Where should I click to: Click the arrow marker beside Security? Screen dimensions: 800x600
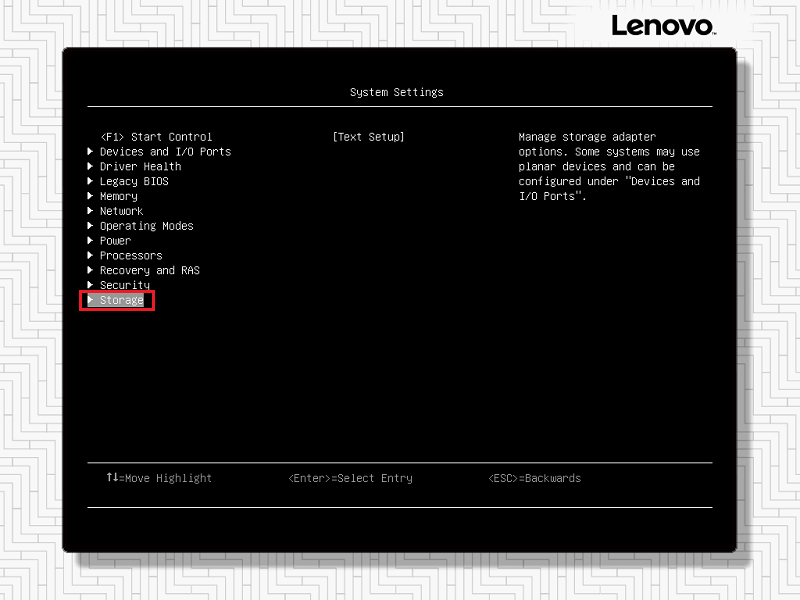91,285
